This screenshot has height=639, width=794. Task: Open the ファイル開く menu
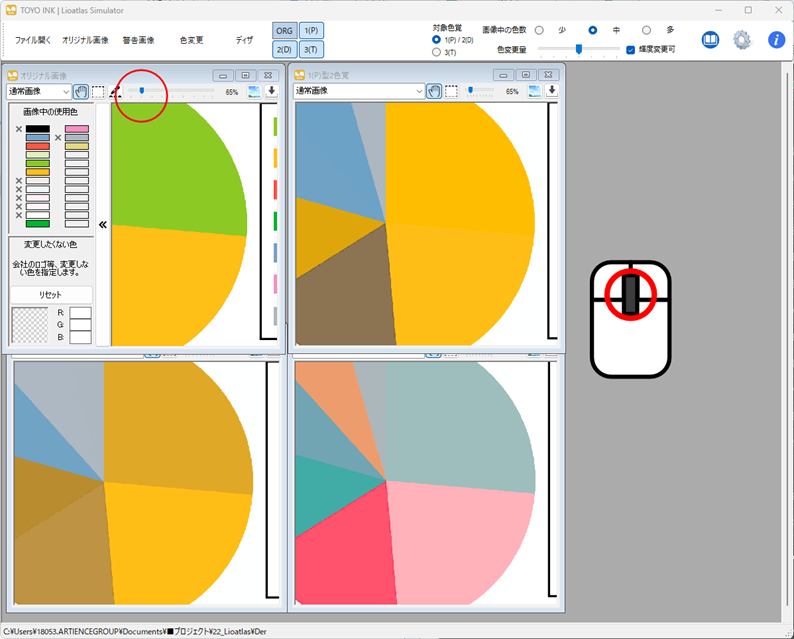32,40
